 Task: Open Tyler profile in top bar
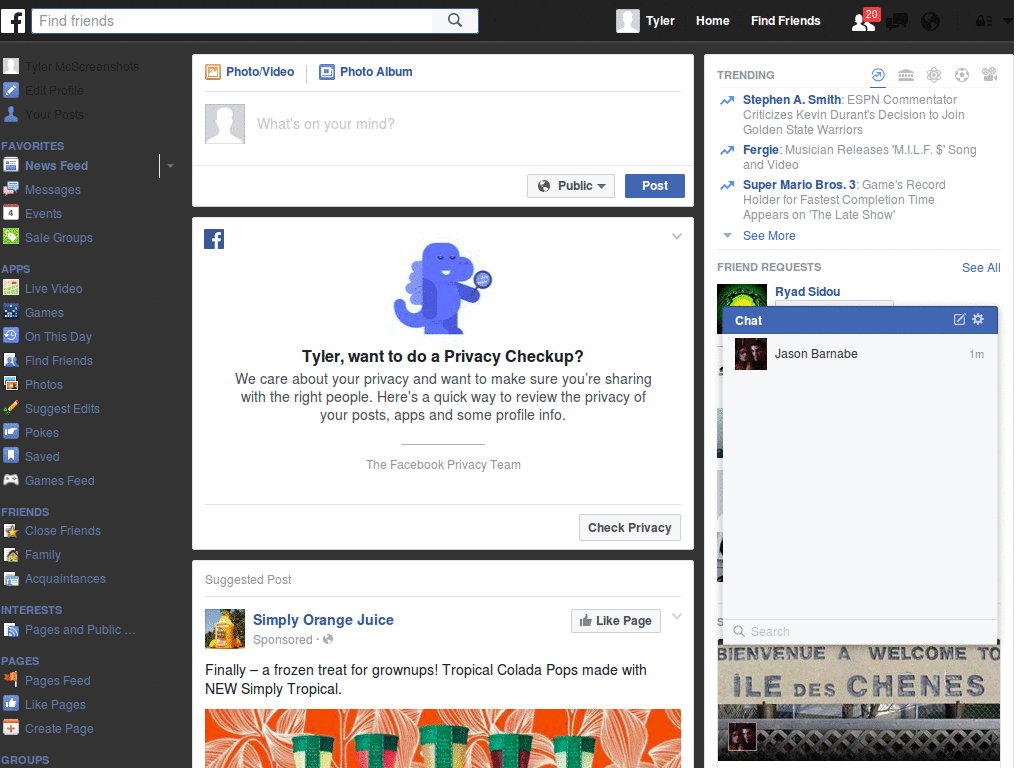click(x=645, y=21)
